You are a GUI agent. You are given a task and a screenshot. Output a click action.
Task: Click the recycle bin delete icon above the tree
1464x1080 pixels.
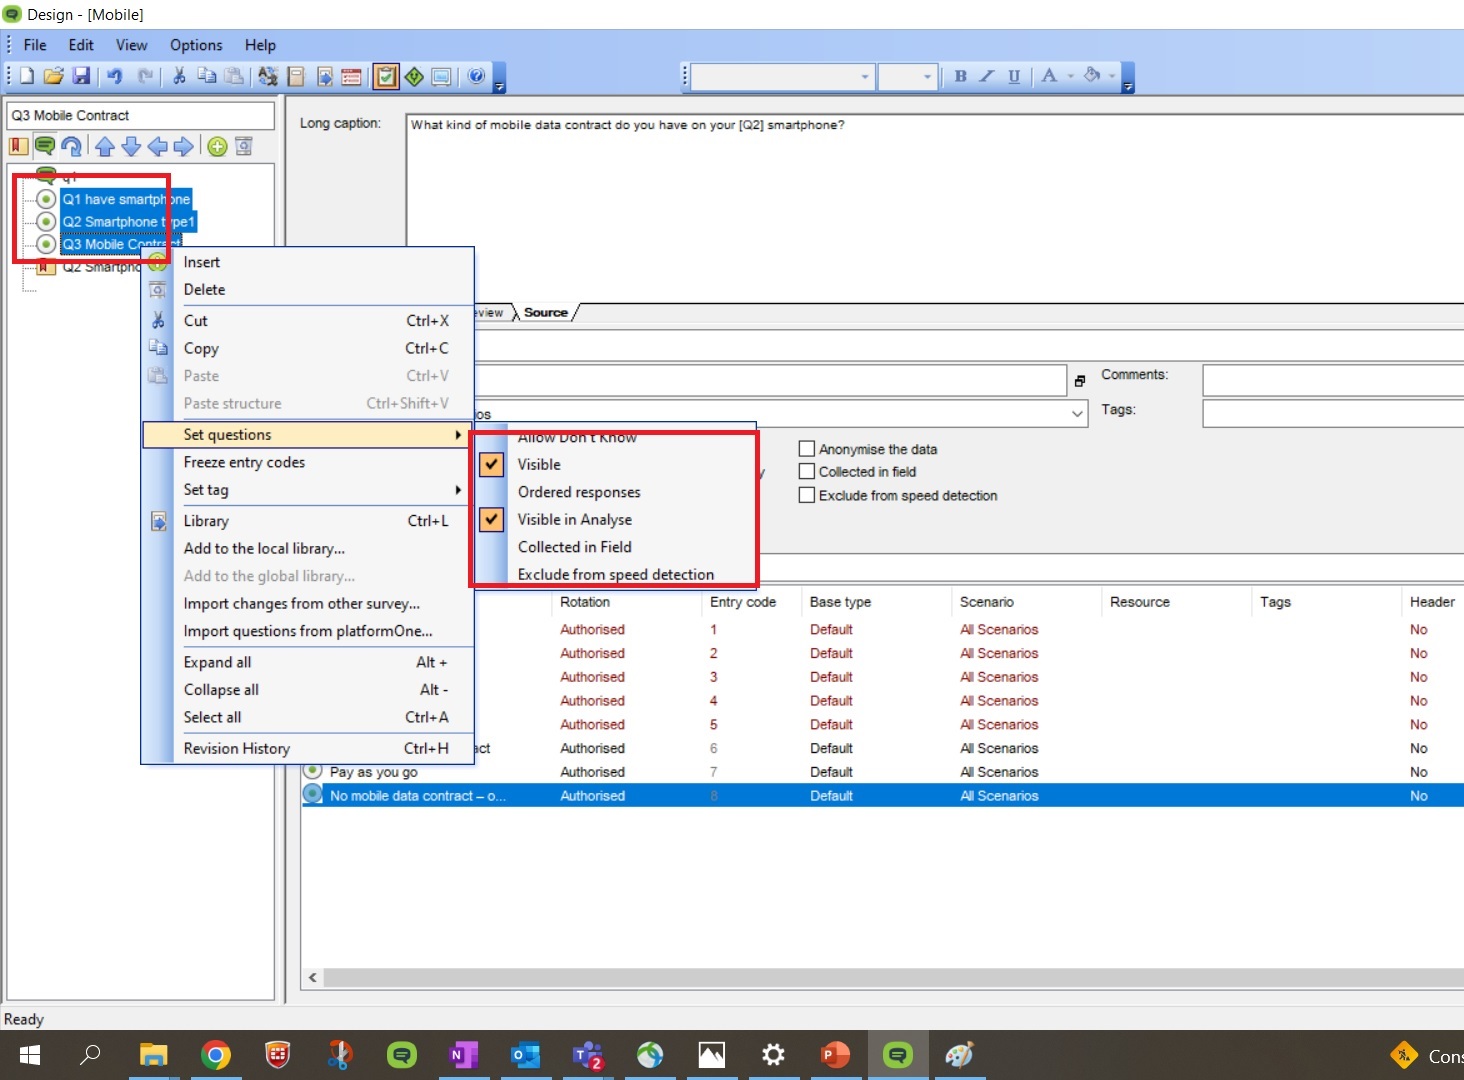point(243,146)
